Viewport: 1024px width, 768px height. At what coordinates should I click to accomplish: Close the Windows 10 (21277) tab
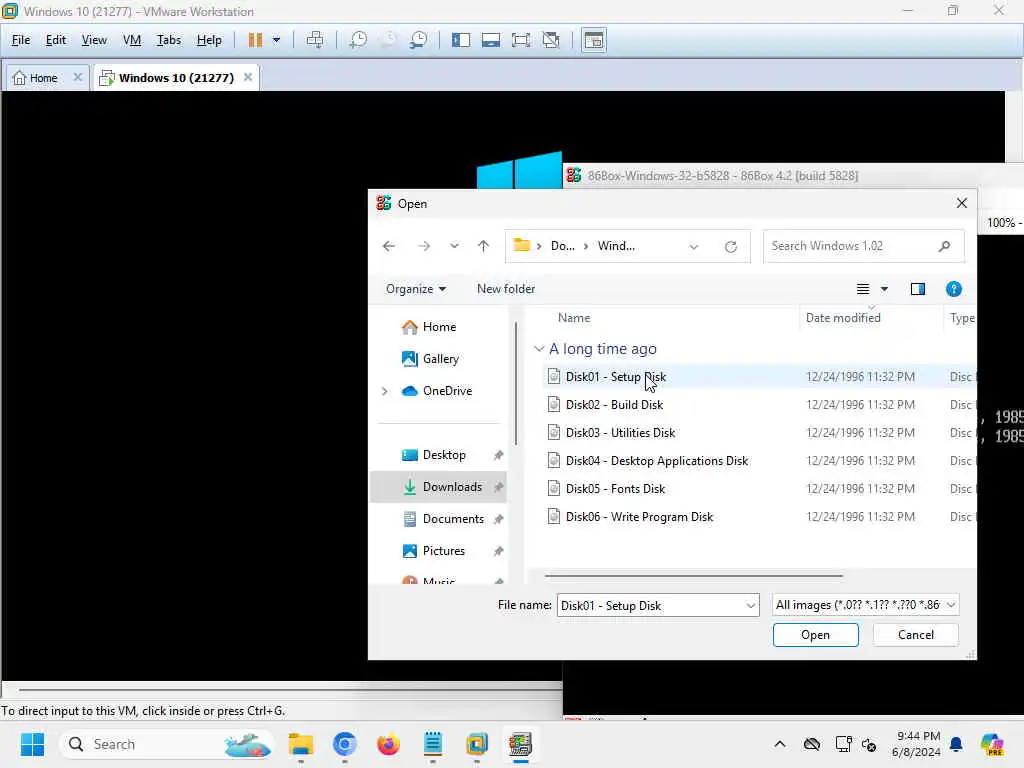point(248,77)
